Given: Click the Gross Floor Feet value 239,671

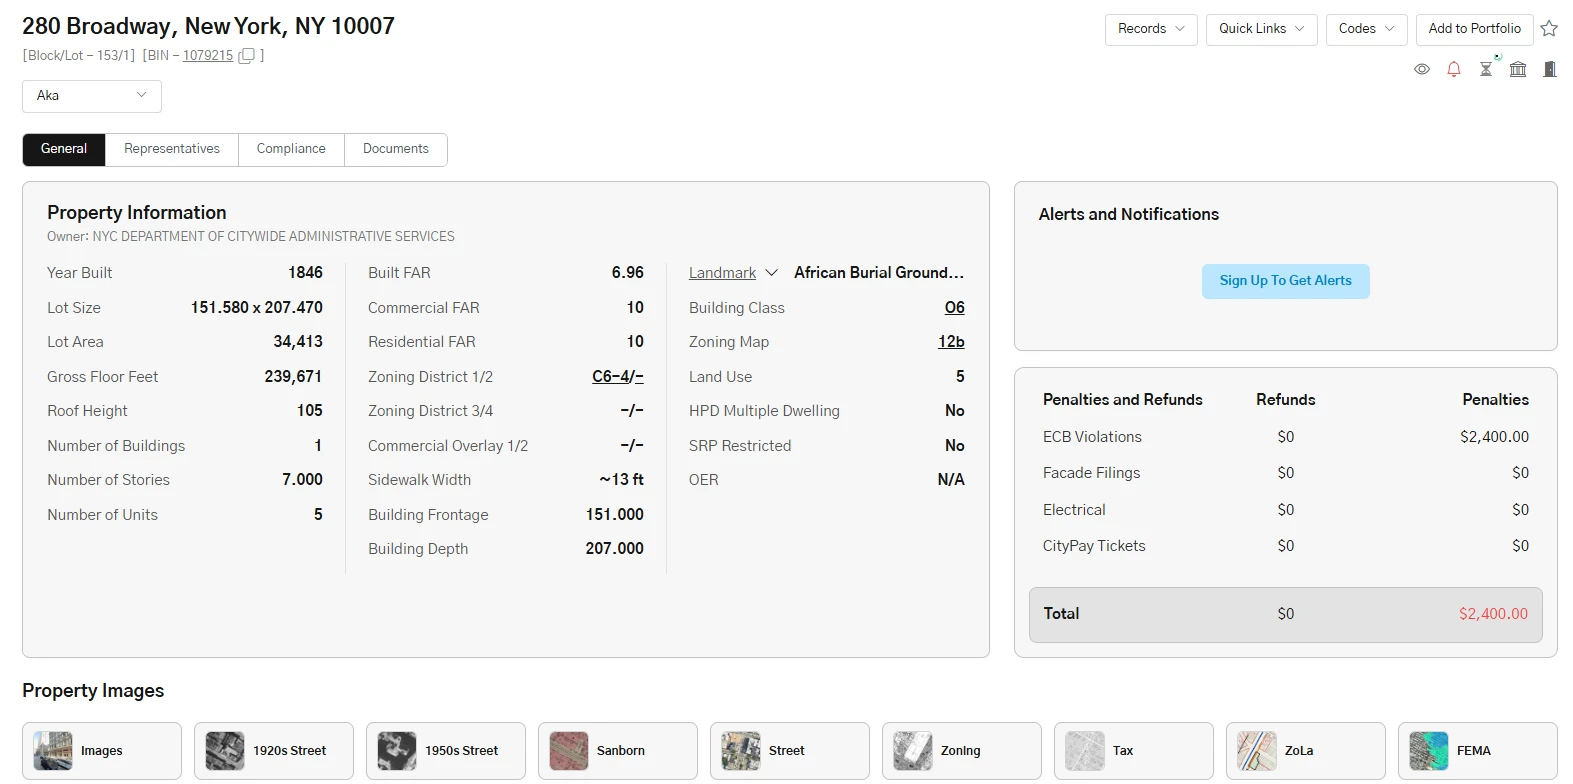Looking at the screenshot, I should coord(293,377).
